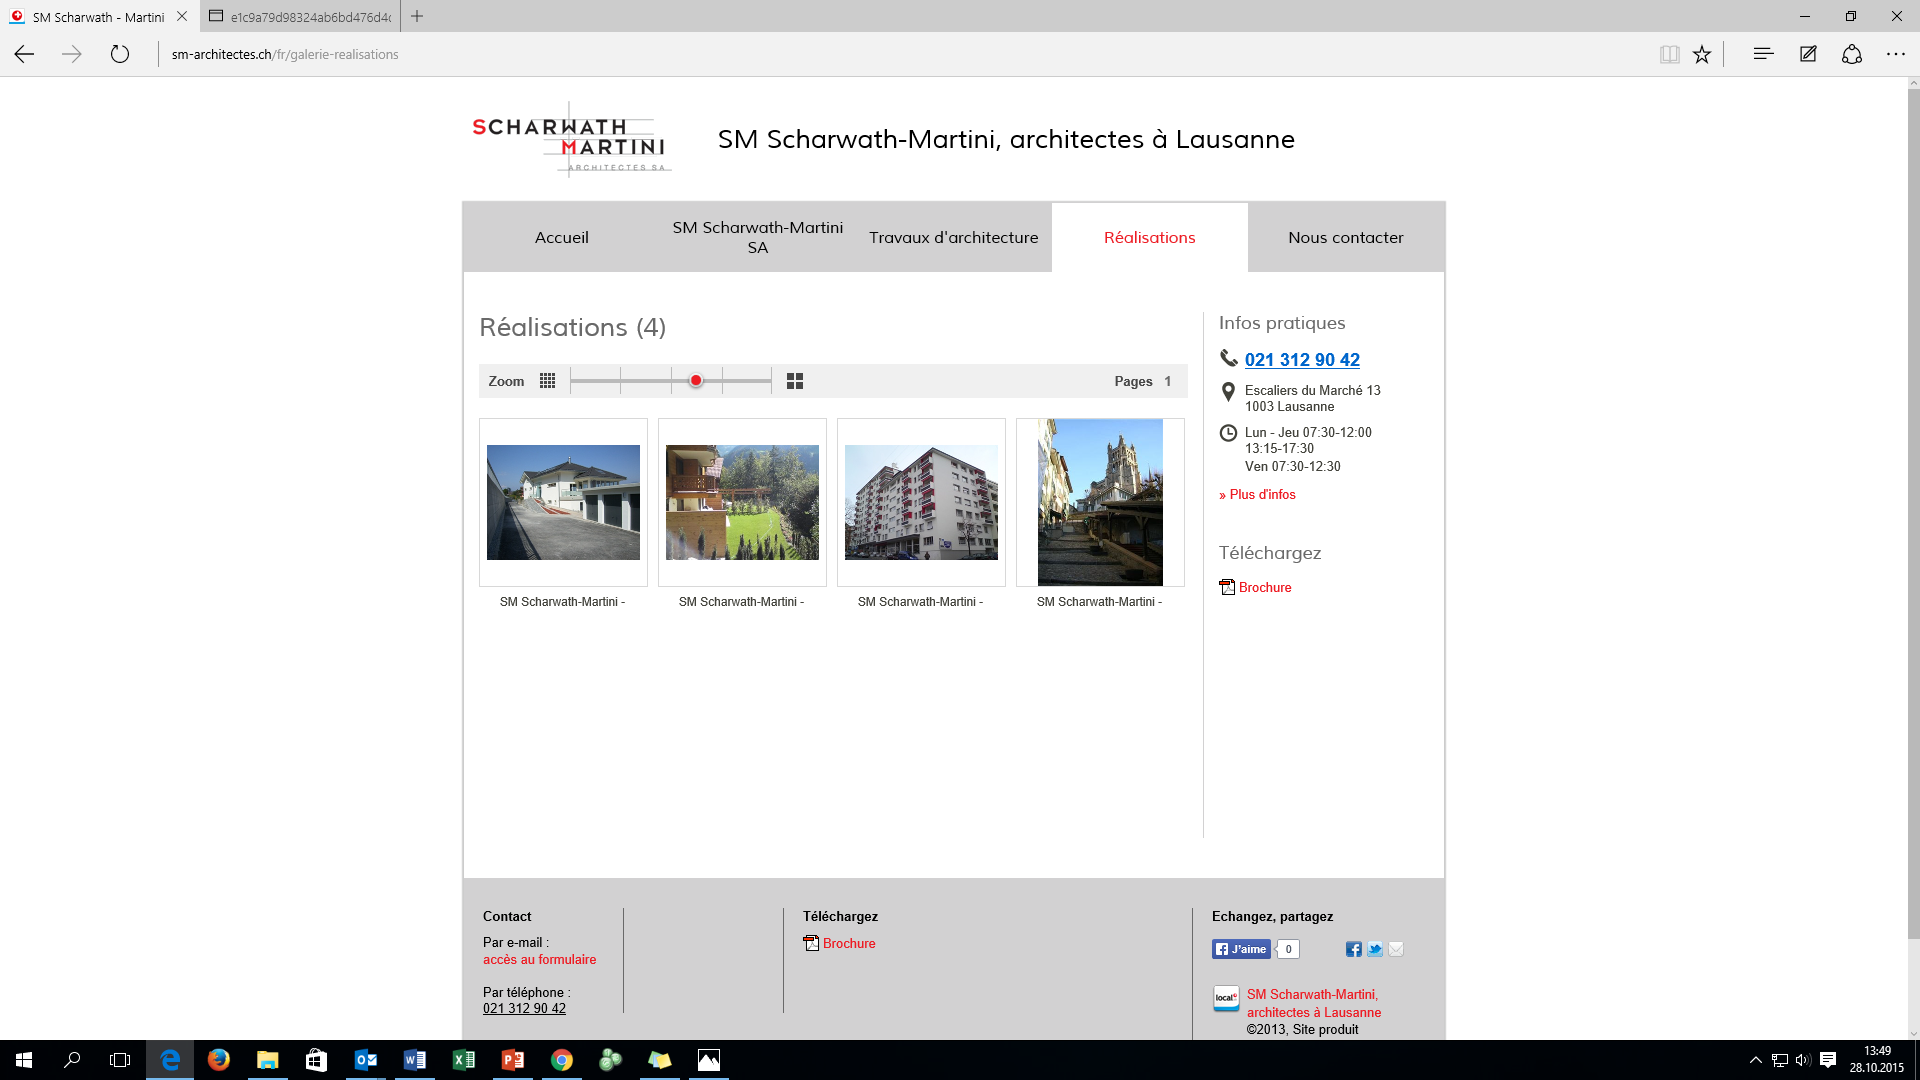This screenshot has height=1080, width=1920.
Task: Show hidden system tray icons
Action: point(1755,1060)
